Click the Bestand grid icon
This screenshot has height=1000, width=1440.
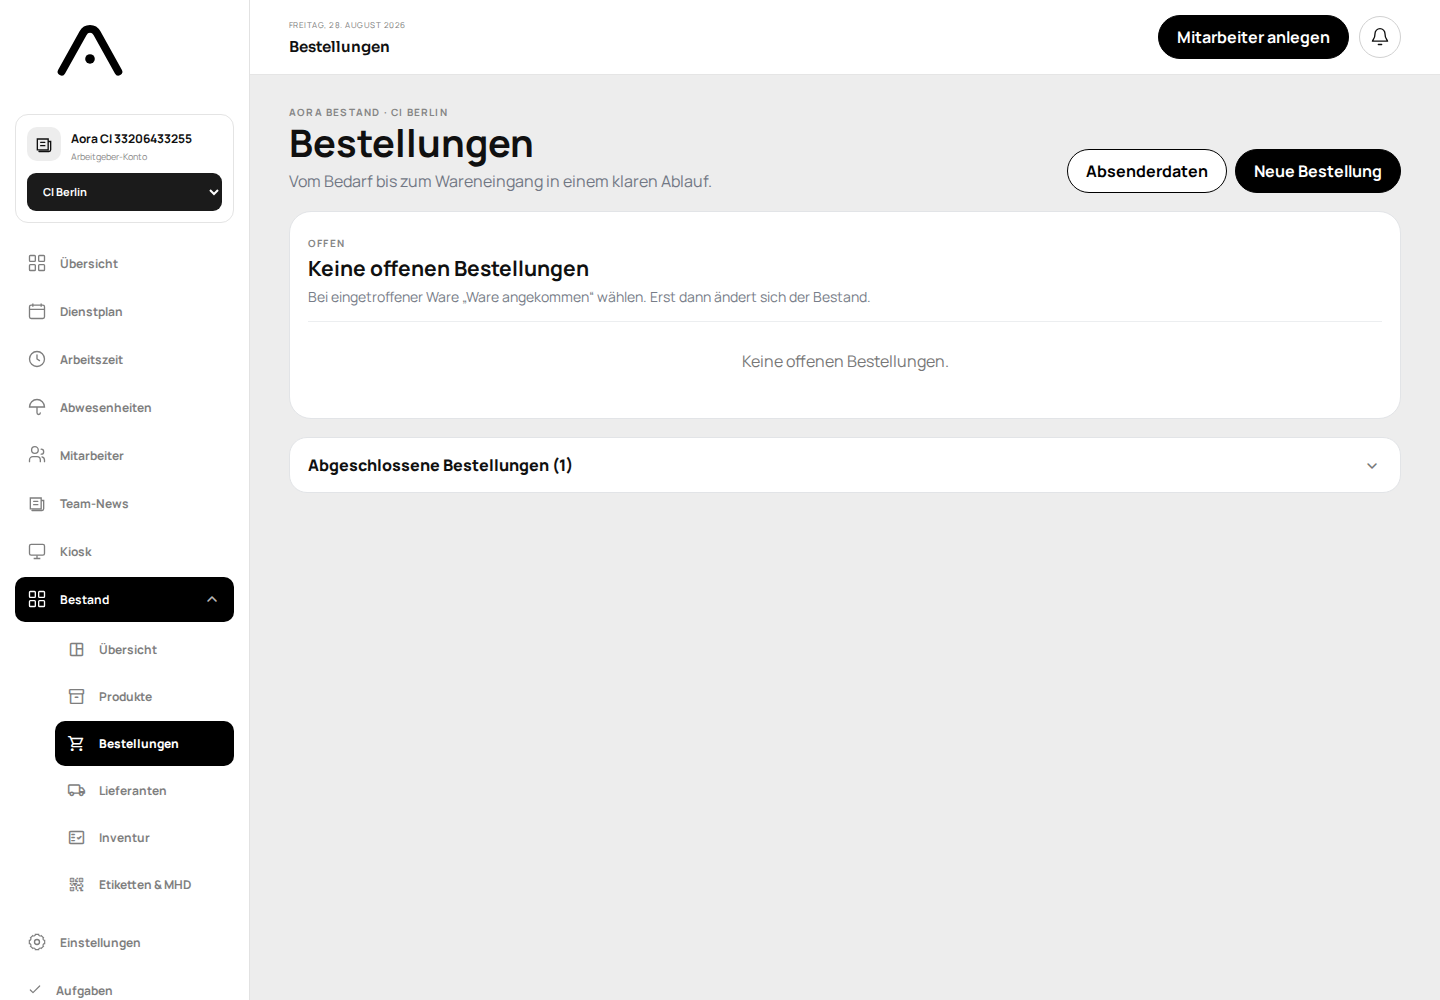(37, 599)
